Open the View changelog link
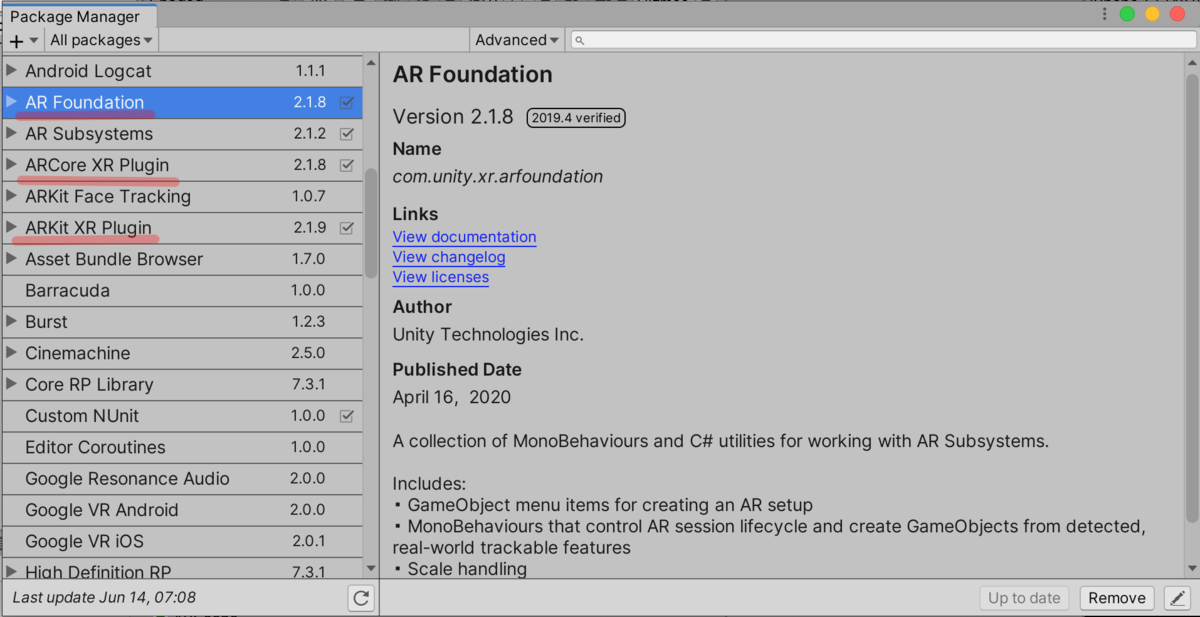 coord(449,257)
